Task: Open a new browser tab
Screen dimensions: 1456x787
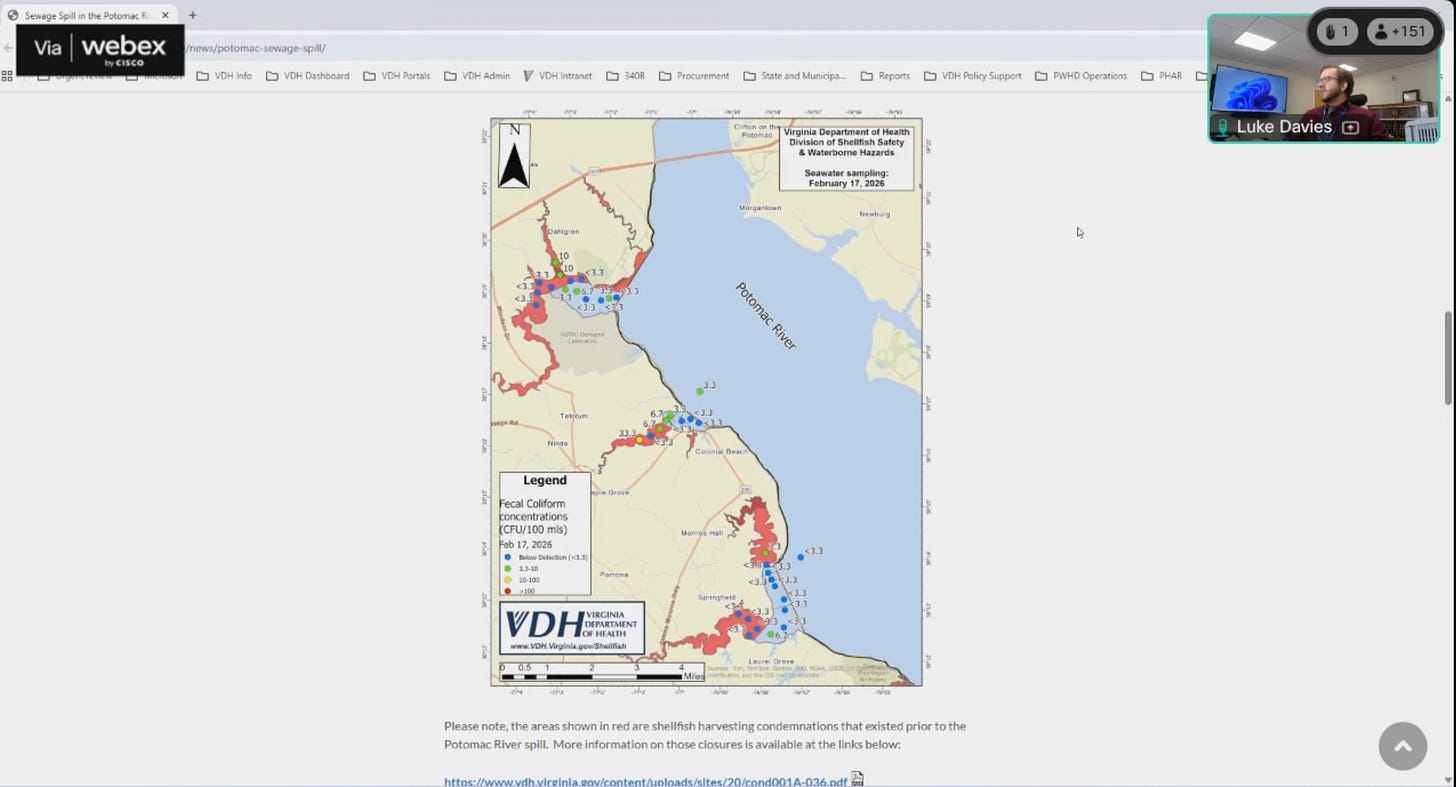Action: pos(192,15)
